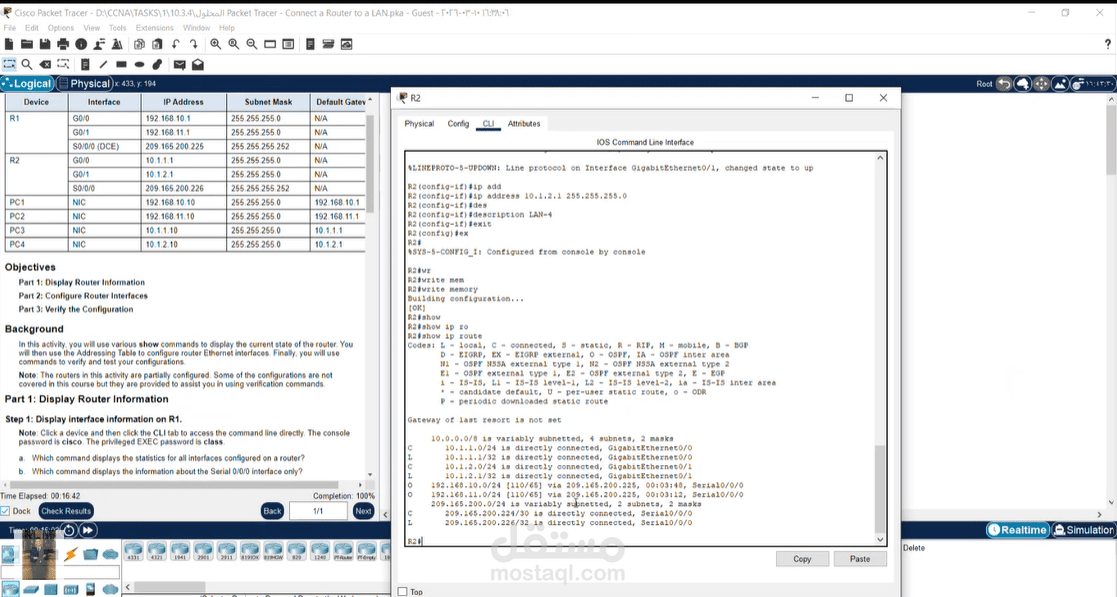Select the Draw Line tool

tap(103, 64)
